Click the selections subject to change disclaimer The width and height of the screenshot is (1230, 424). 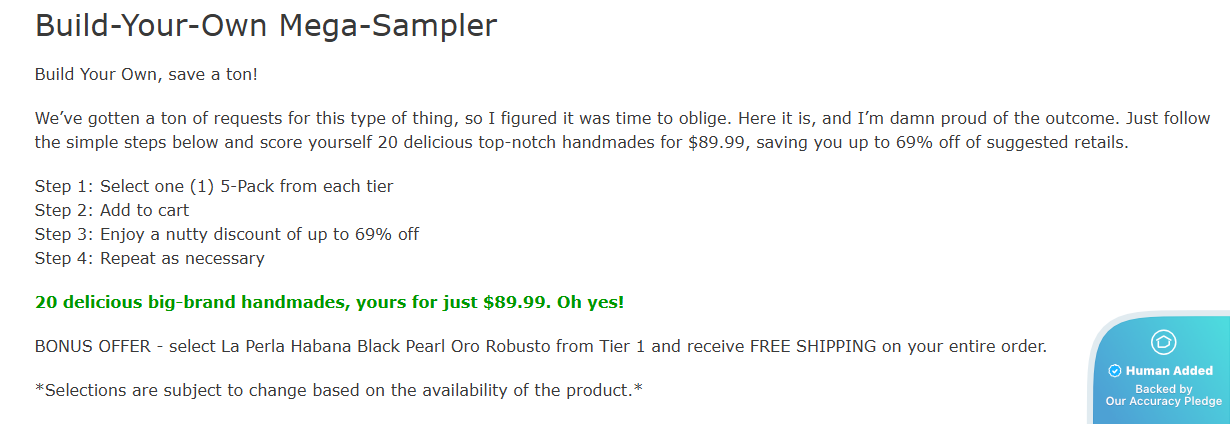pyautogui.click(x=338, y=390)
